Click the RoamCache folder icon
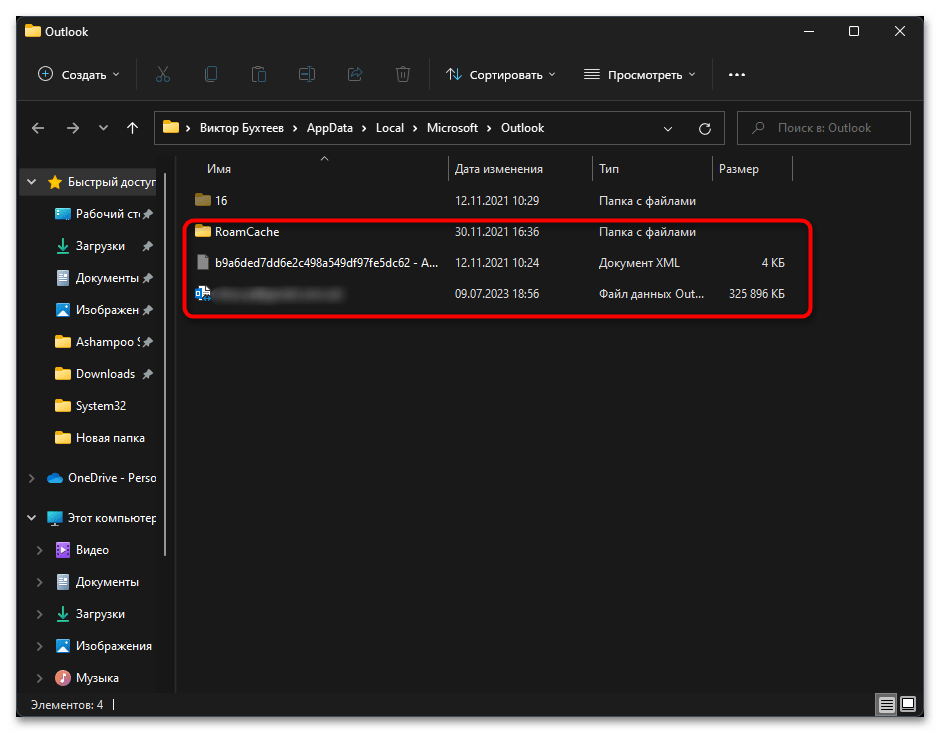Screen dimensions: 940x733 pos(203,231)
